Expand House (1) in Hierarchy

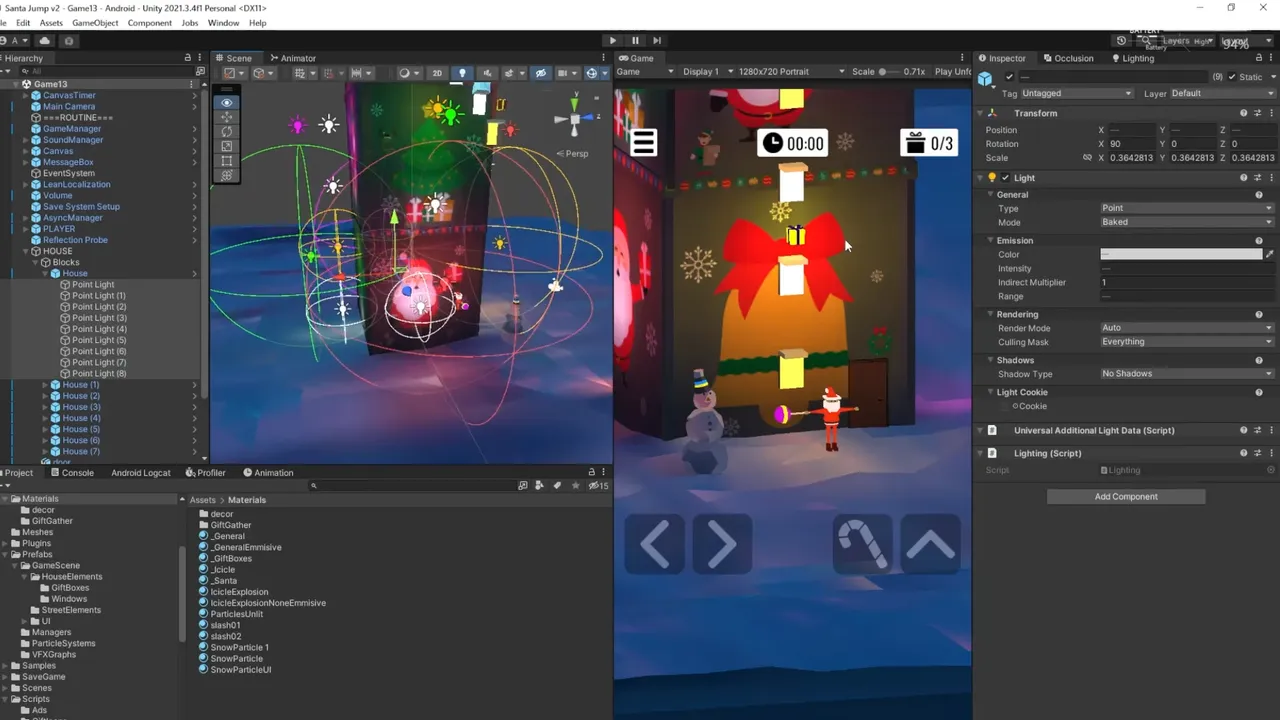pos(46,385)
